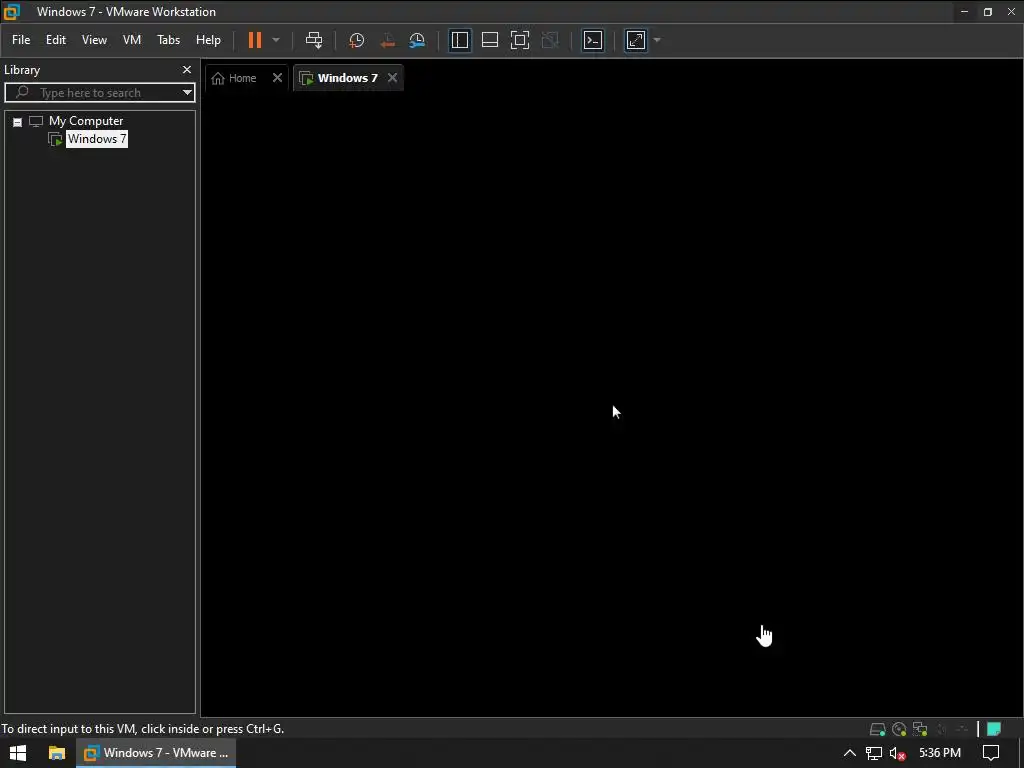Image resolution: width=1024 pixels, height=768 pixels.
Task: Open File Explorer from the taskbar
Action: (57, 753)
